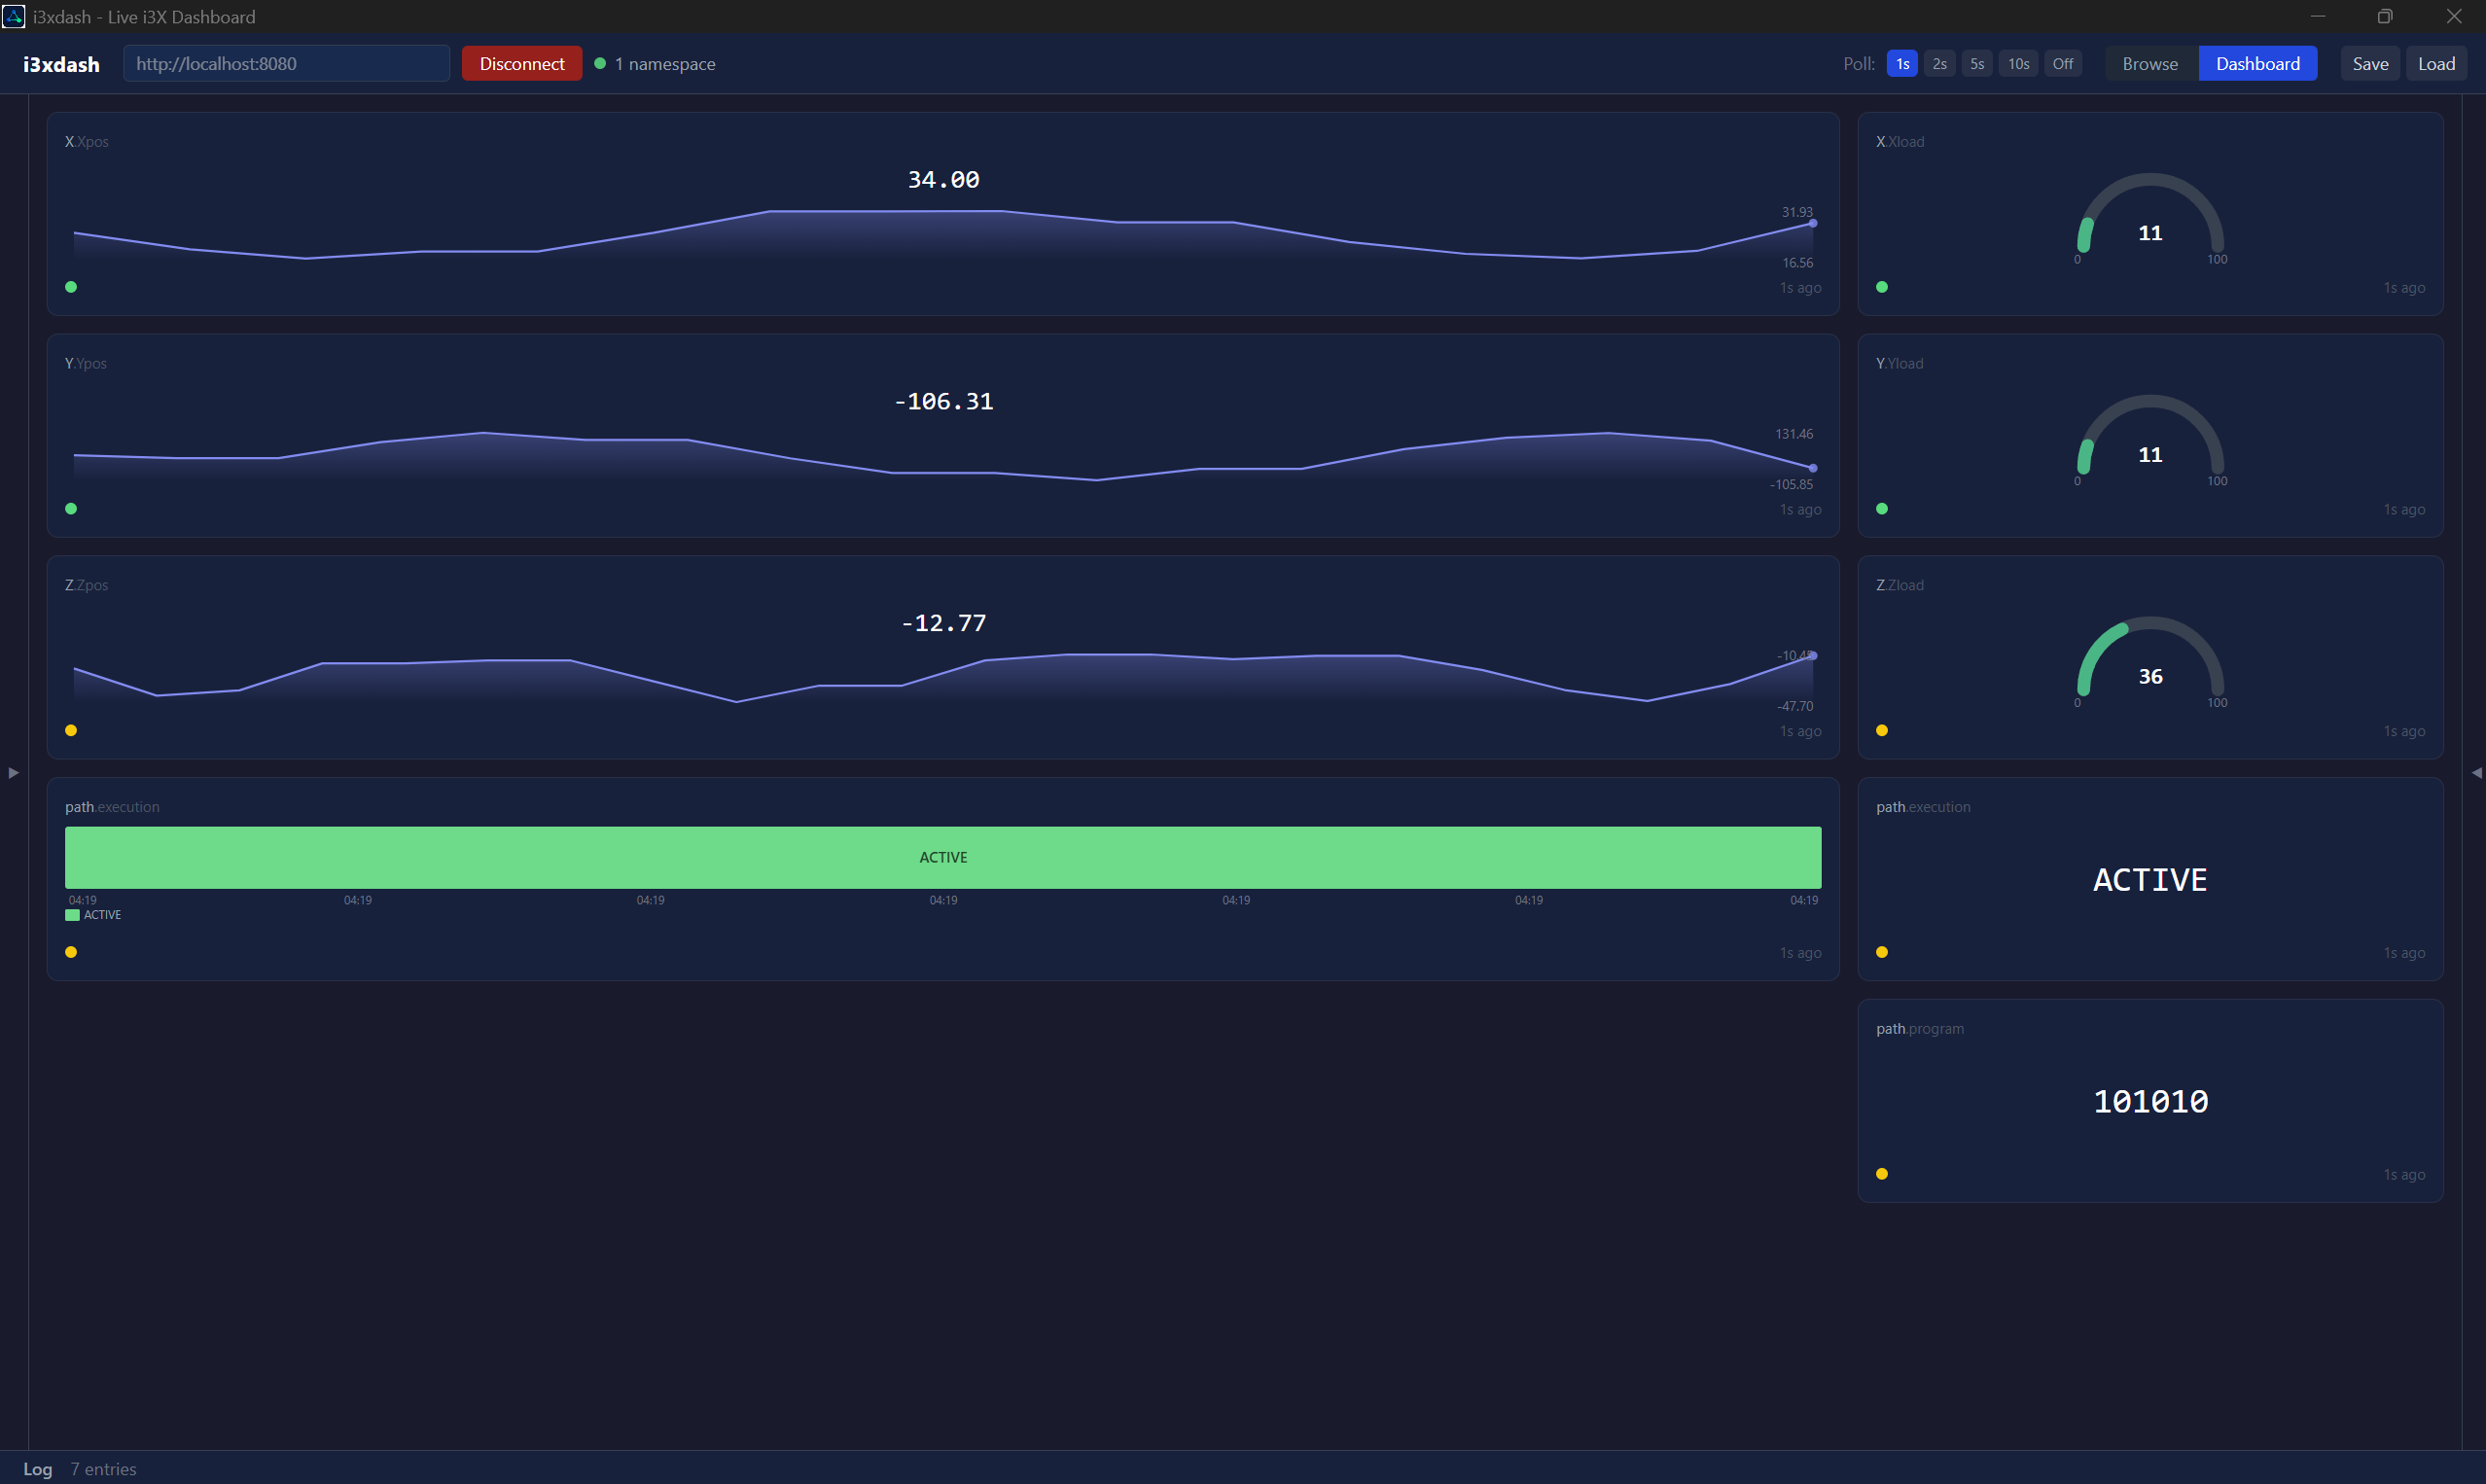Screen dimensions: 2486x1484
Task: Enable the 10s poll interval
Action: 2017,63
